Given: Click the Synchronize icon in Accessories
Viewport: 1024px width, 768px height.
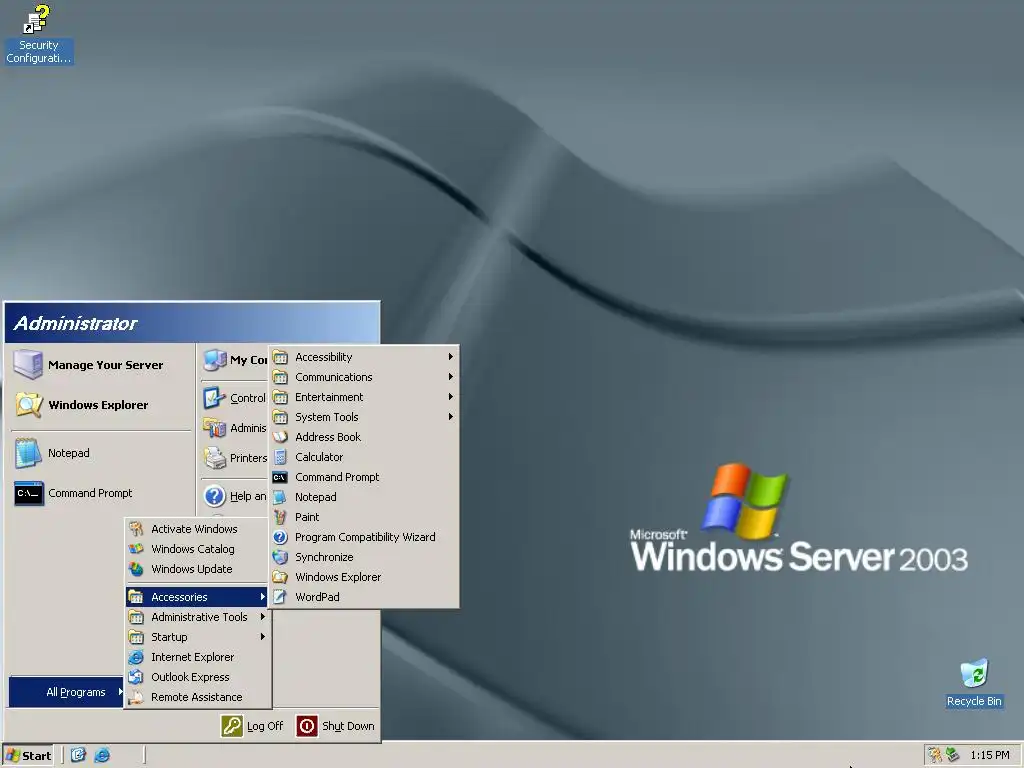Looking at the screenshot, I should point(280,557).
